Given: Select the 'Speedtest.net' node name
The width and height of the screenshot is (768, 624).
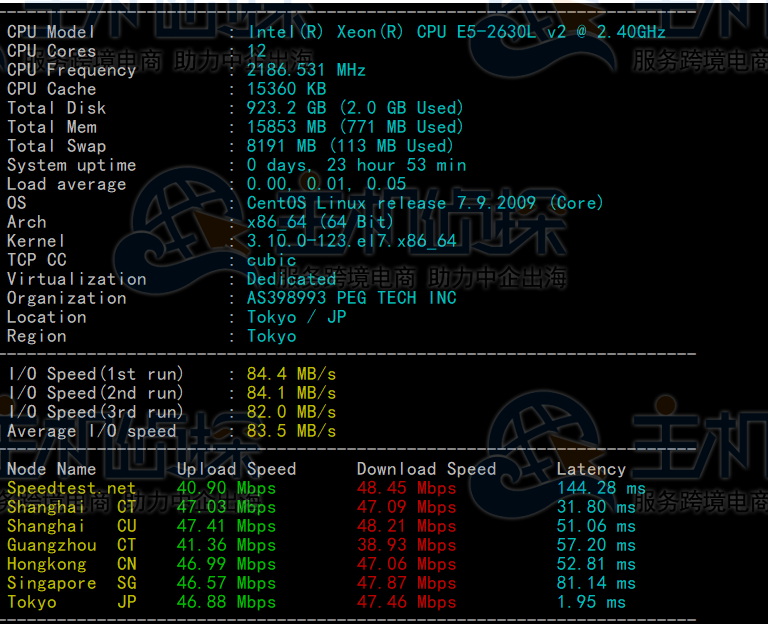Looking at the screenshot, I should [x=72, y=488].
